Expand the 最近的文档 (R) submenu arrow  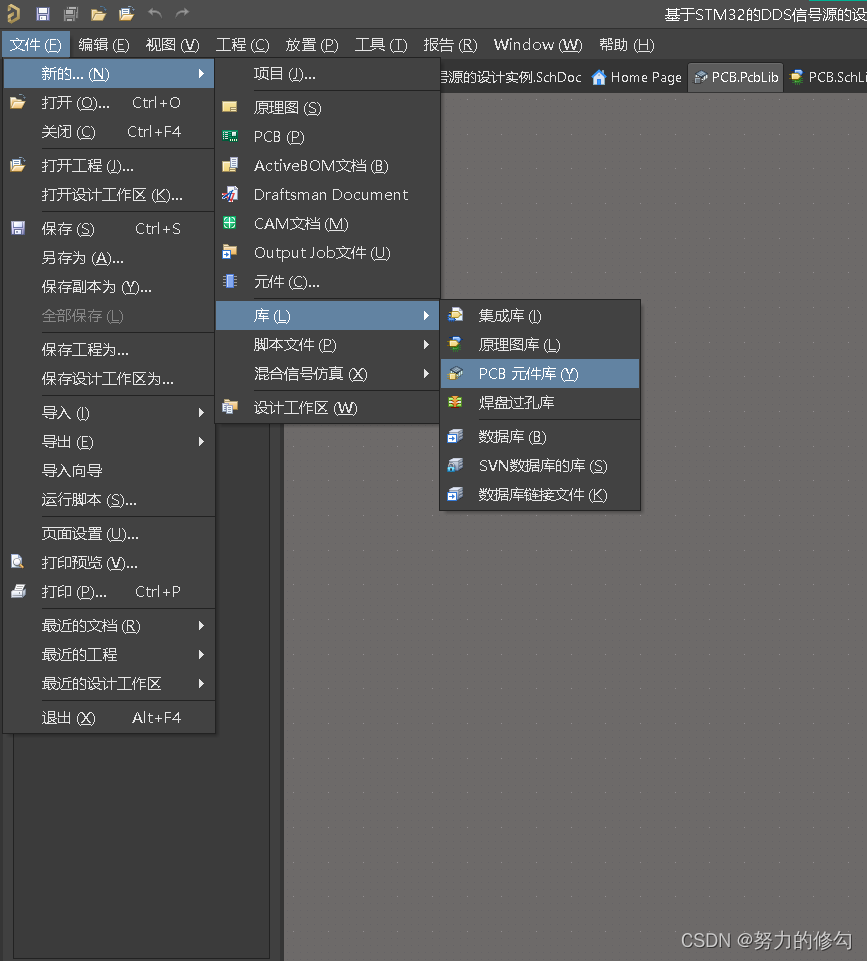(x=201, y=625)
